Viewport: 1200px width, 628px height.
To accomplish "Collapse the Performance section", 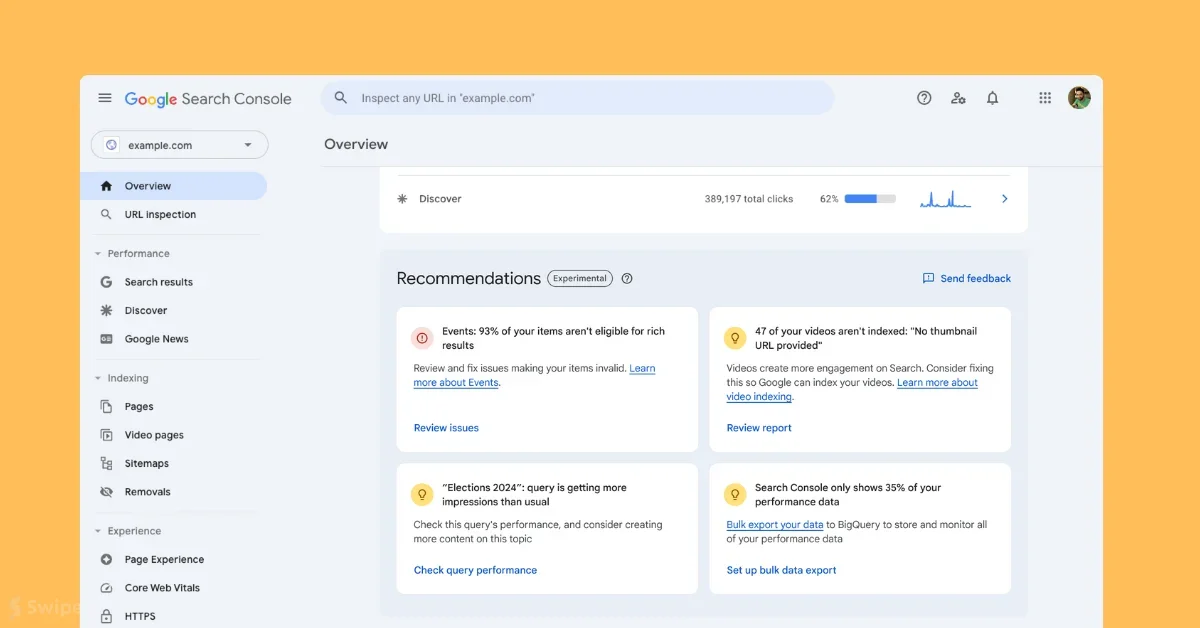I will (98, 254).
